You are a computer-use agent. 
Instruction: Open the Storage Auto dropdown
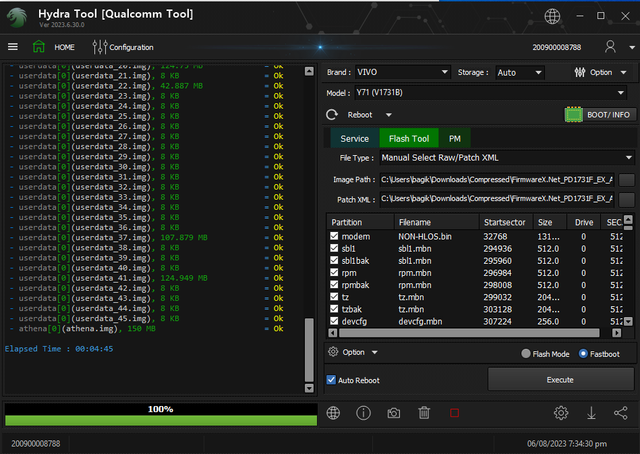(x=520, y=73)
